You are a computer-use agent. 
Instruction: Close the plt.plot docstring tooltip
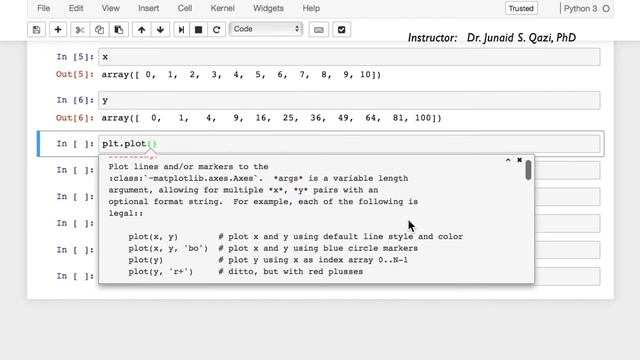tap(519, 160)
